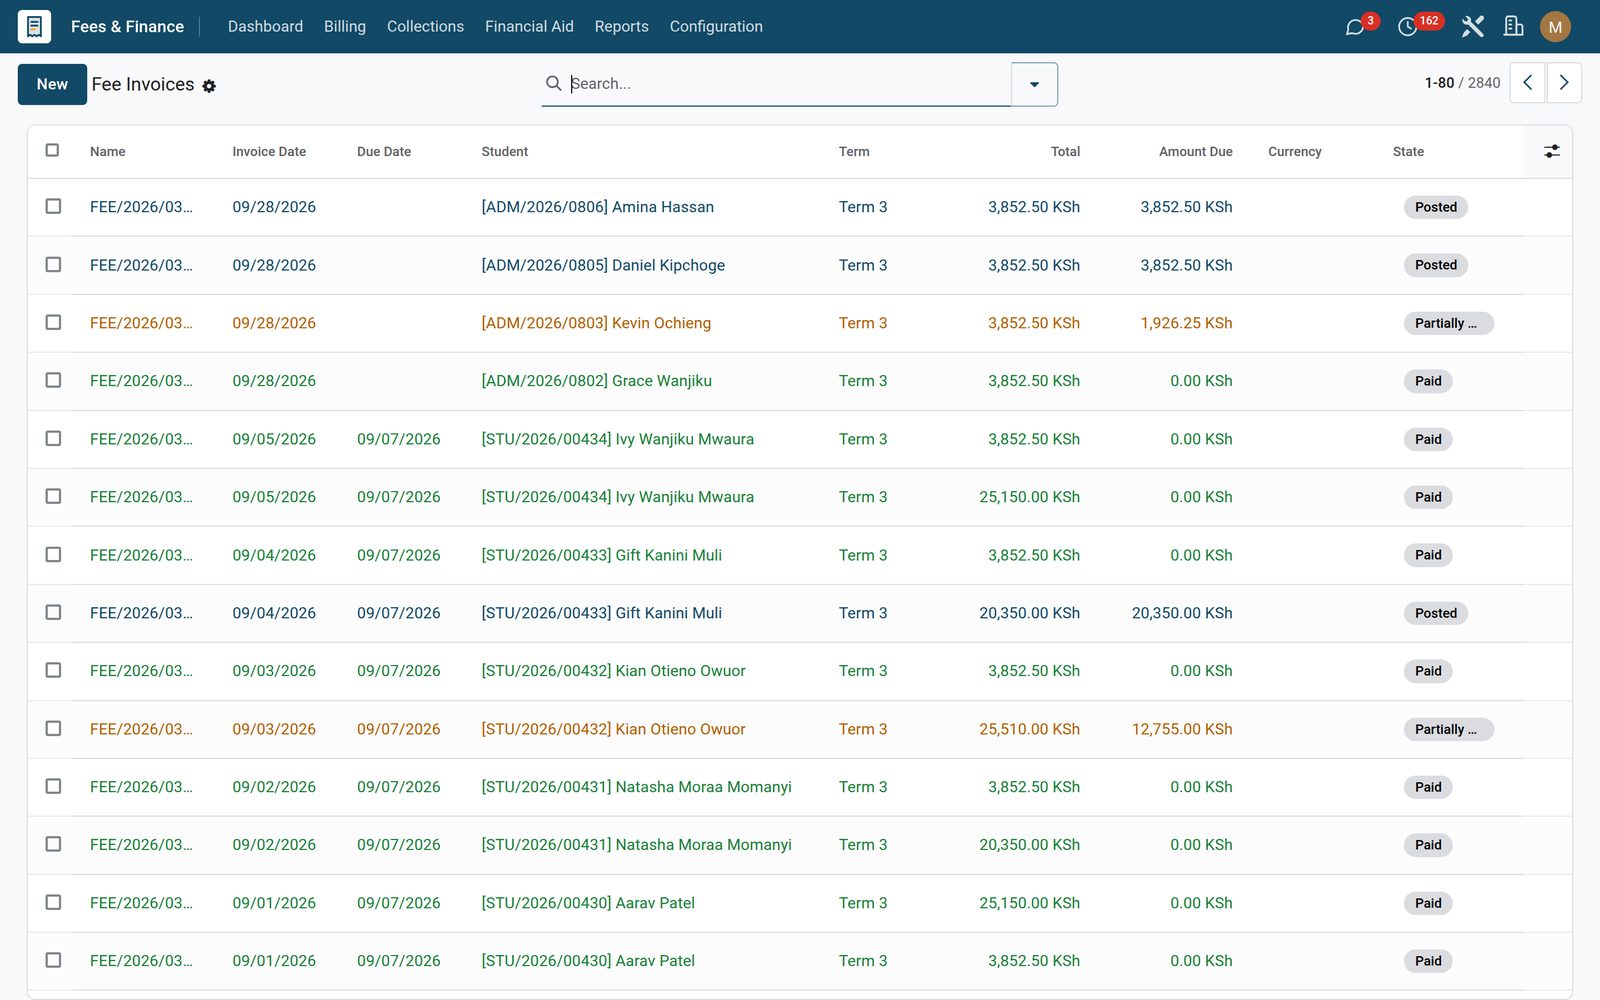Tick the checkbox for Amina Hassan's invoice
1600x1000 pixels.
pos(53,206)
